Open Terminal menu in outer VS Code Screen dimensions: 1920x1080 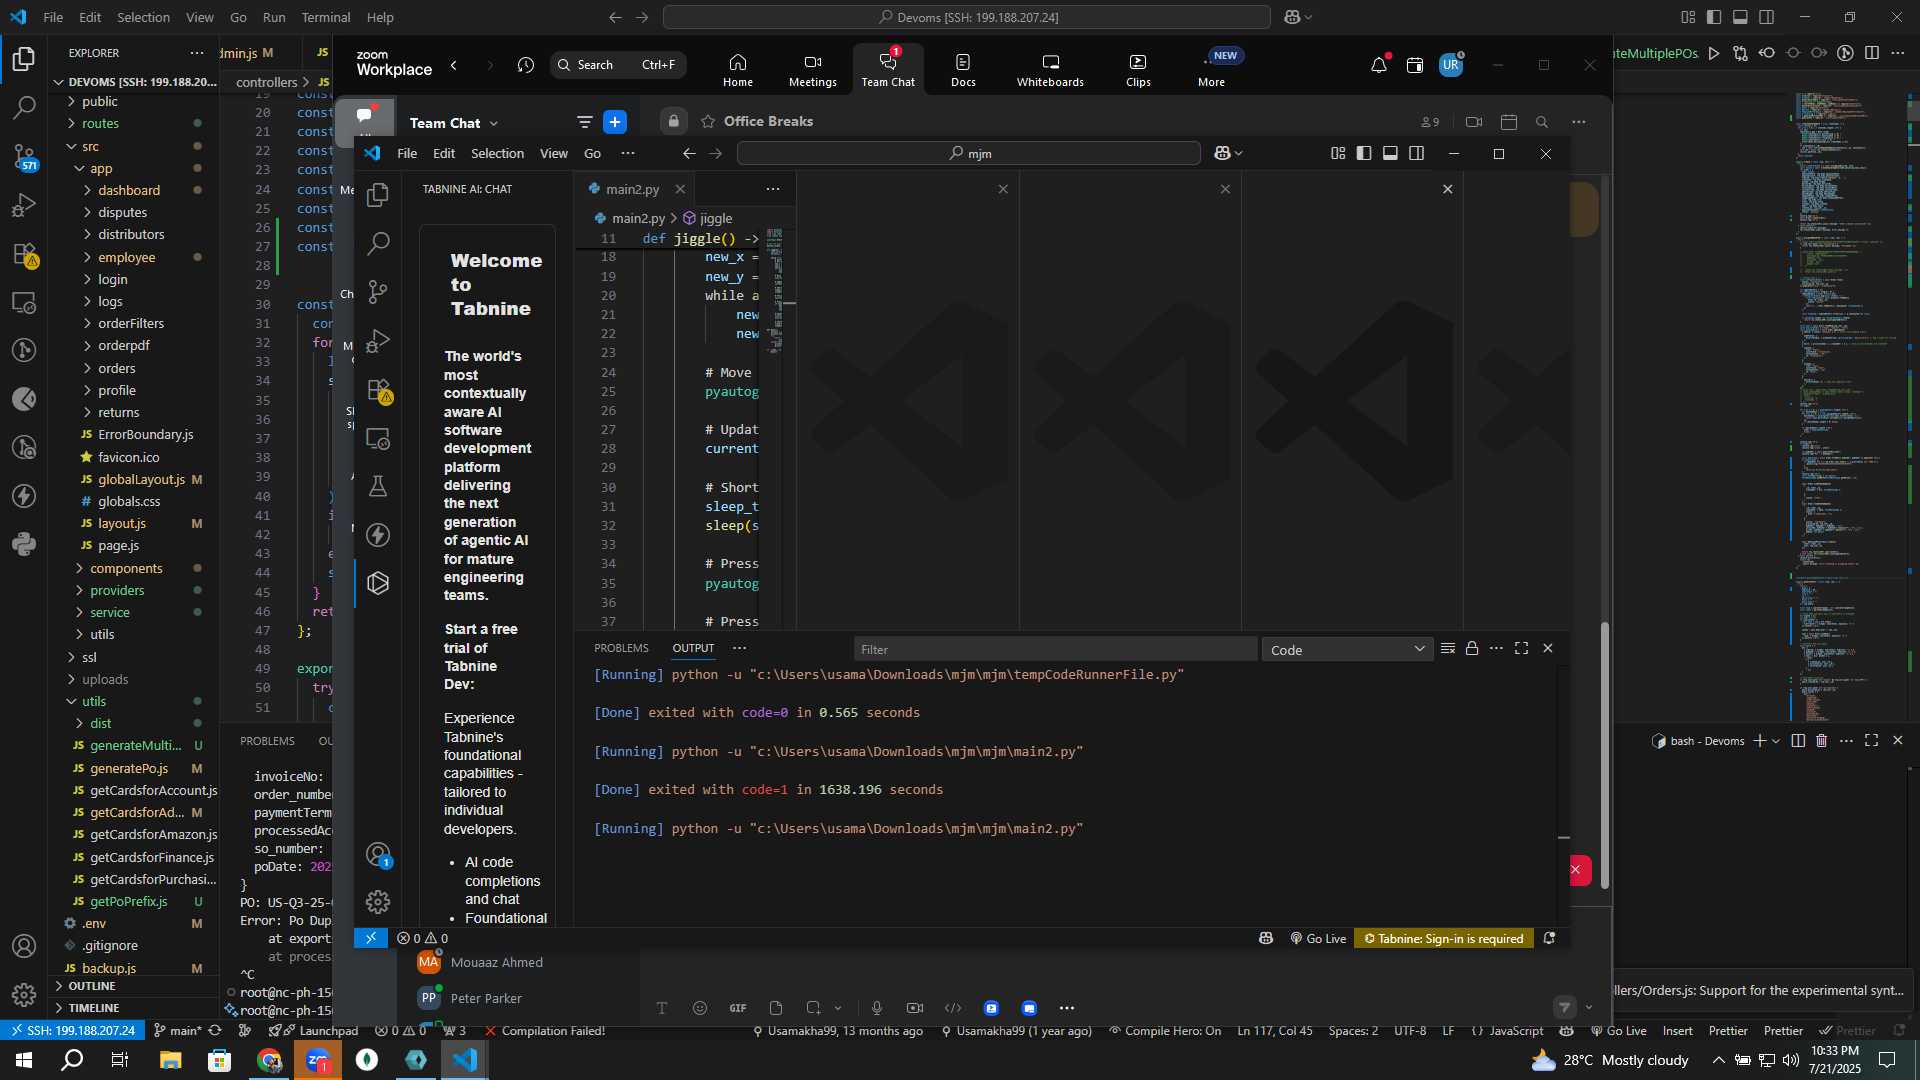pos(326,17)
